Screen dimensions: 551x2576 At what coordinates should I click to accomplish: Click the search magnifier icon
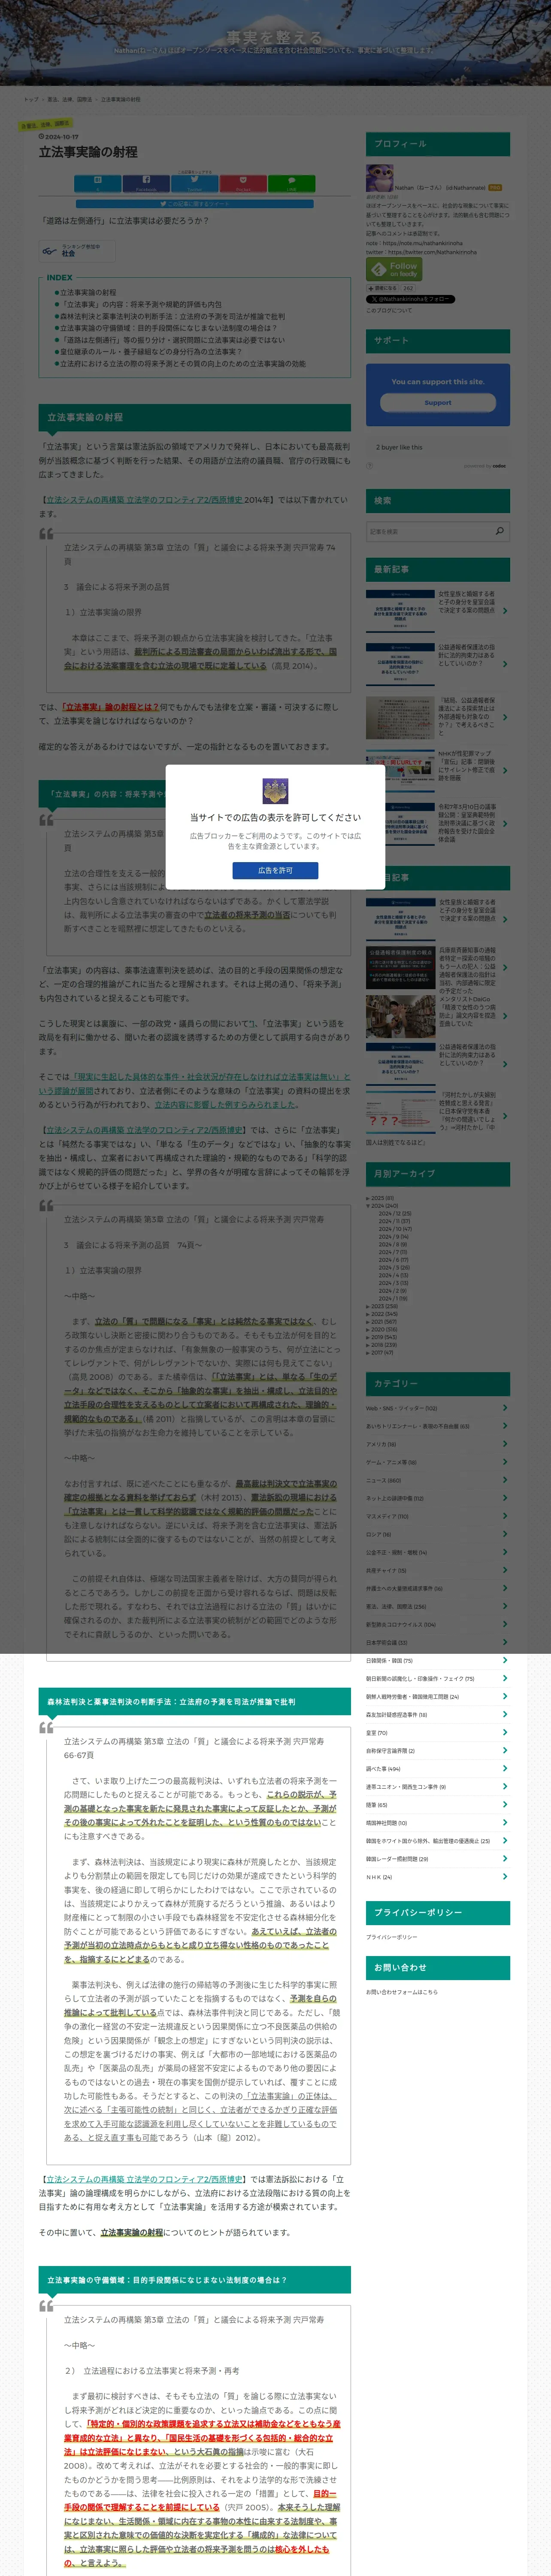(x=500, y=531)
